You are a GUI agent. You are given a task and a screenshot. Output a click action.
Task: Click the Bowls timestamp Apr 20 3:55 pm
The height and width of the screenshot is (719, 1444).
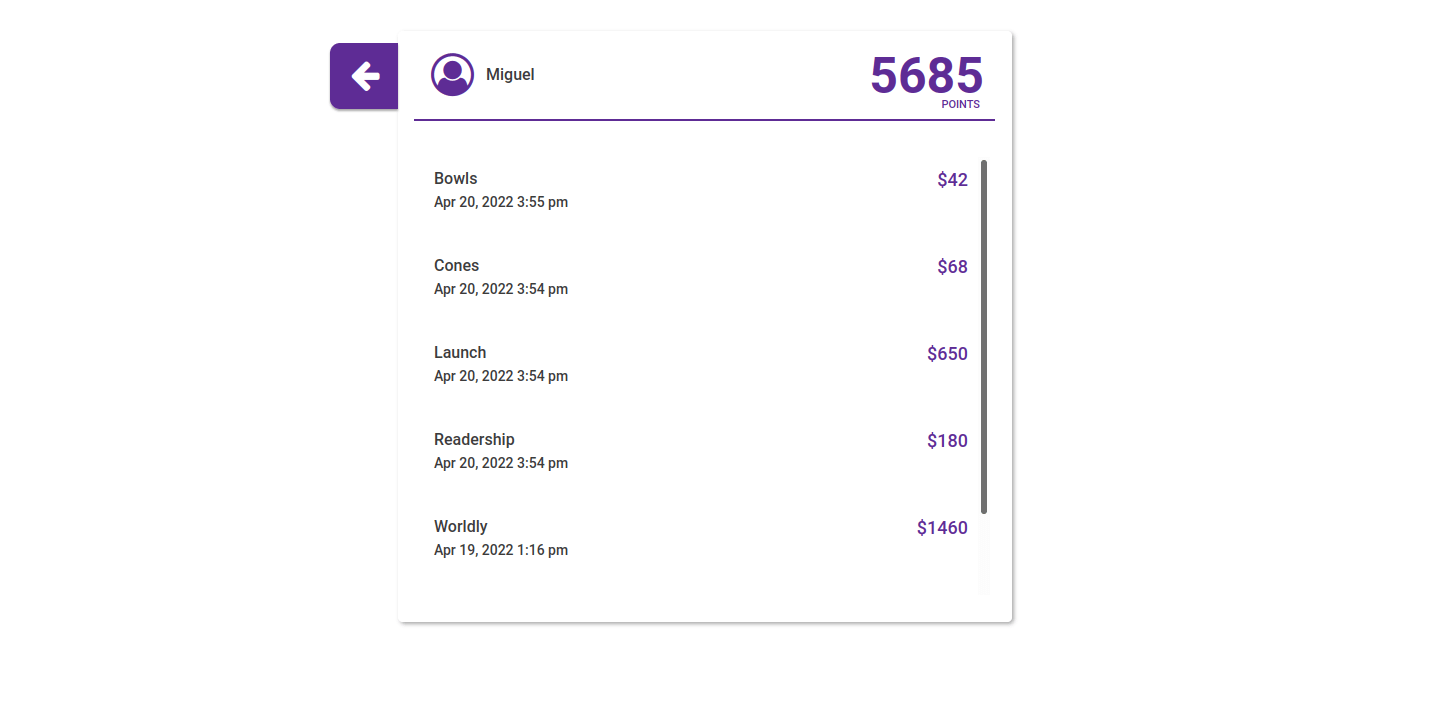tap(501, 202)
